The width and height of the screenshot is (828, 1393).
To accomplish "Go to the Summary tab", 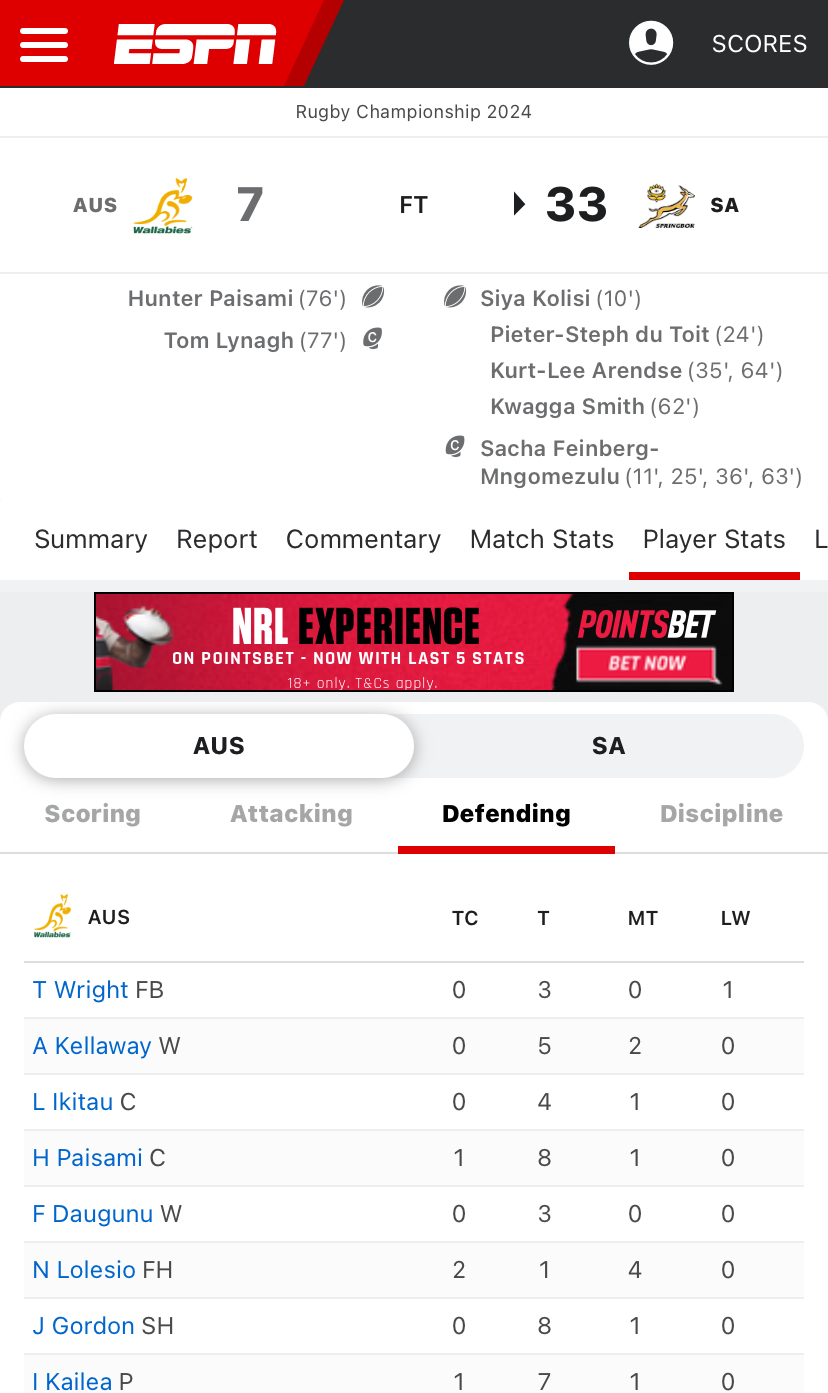I will [91, 539].
